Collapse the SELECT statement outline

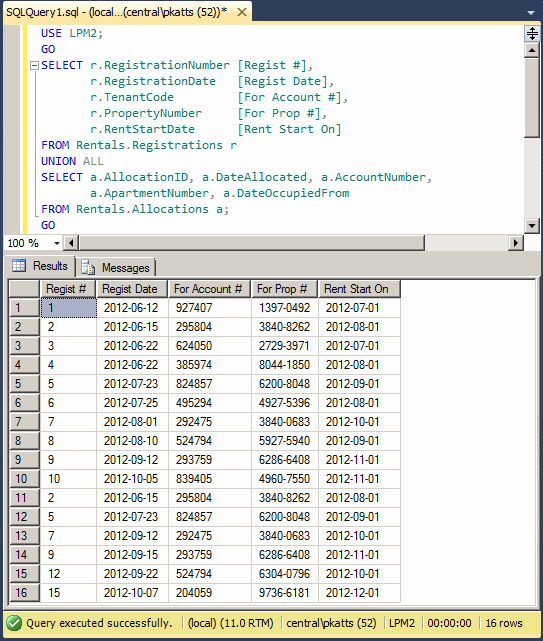coord(35,65)
